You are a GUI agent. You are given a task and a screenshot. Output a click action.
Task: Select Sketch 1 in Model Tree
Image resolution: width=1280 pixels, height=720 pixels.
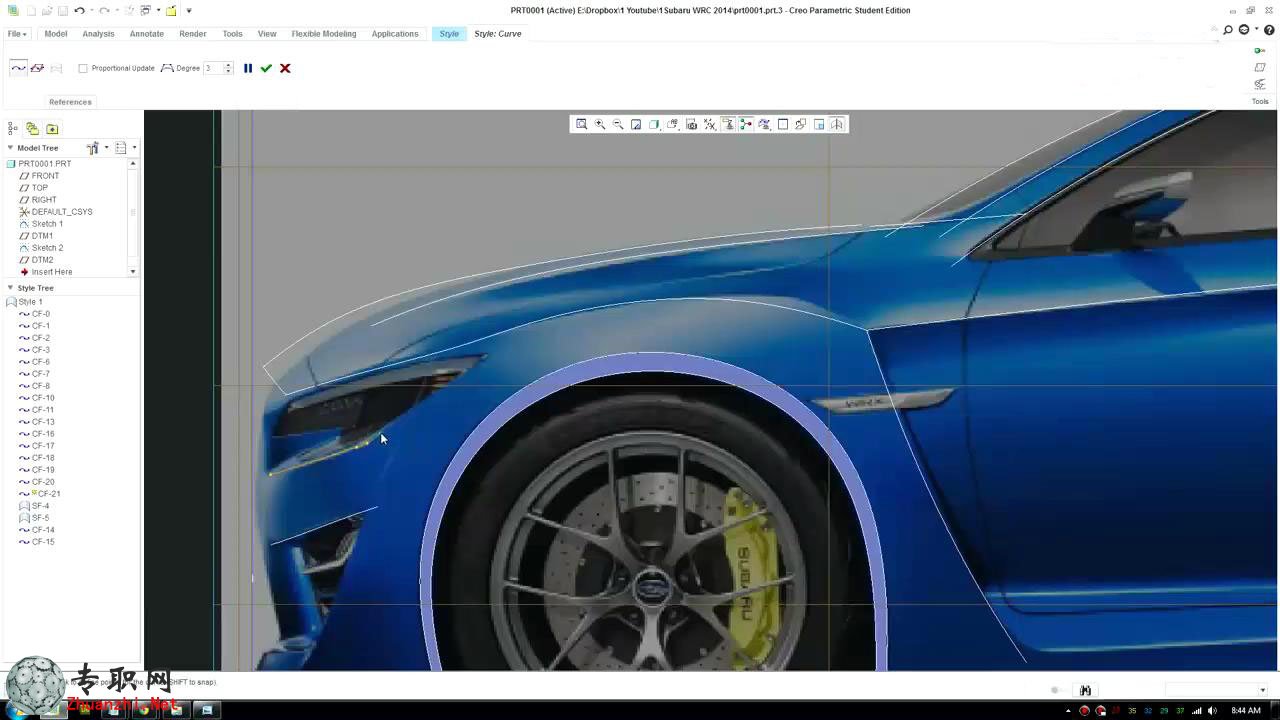(x=47, y=224)
